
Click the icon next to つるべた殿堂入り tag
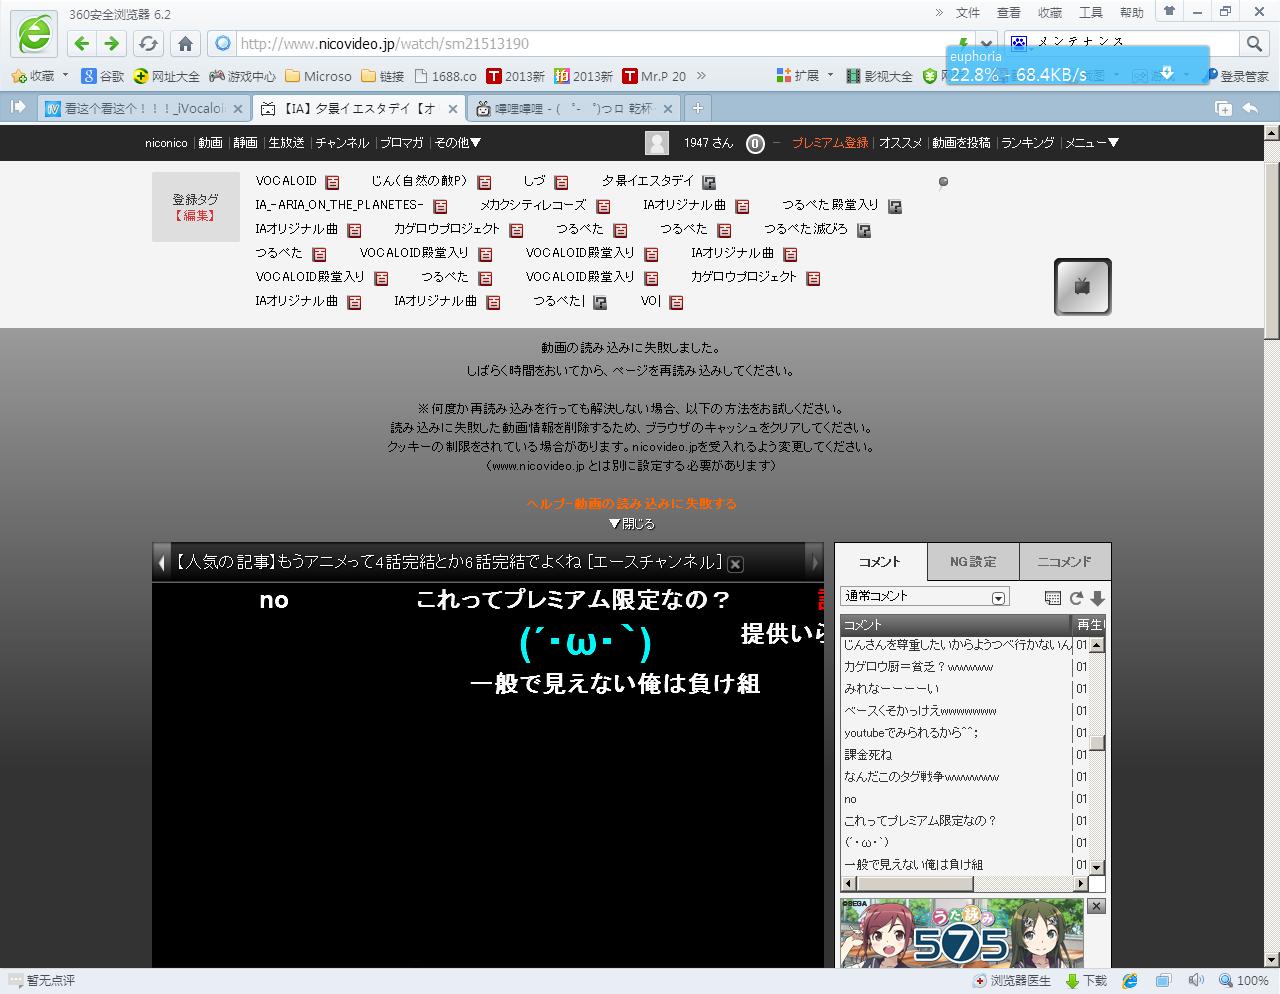895,206
